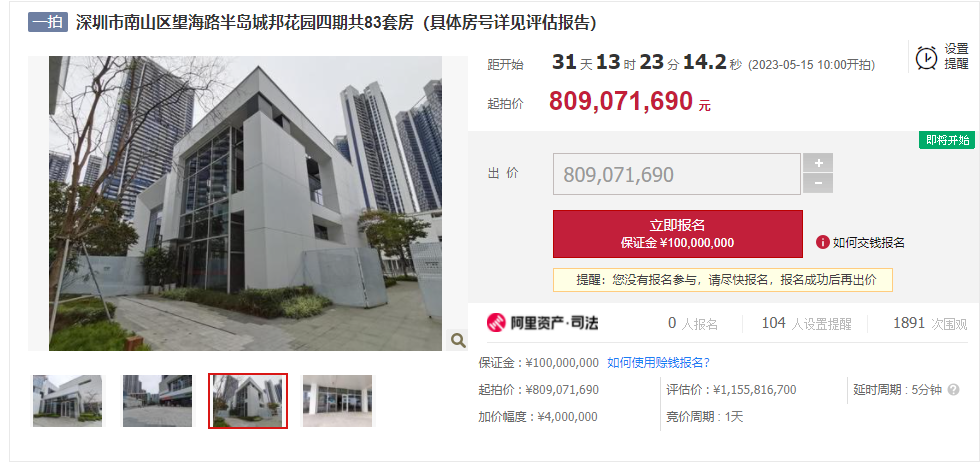
Task: Increase bid with the plus button
Action: tap(818, 163)
